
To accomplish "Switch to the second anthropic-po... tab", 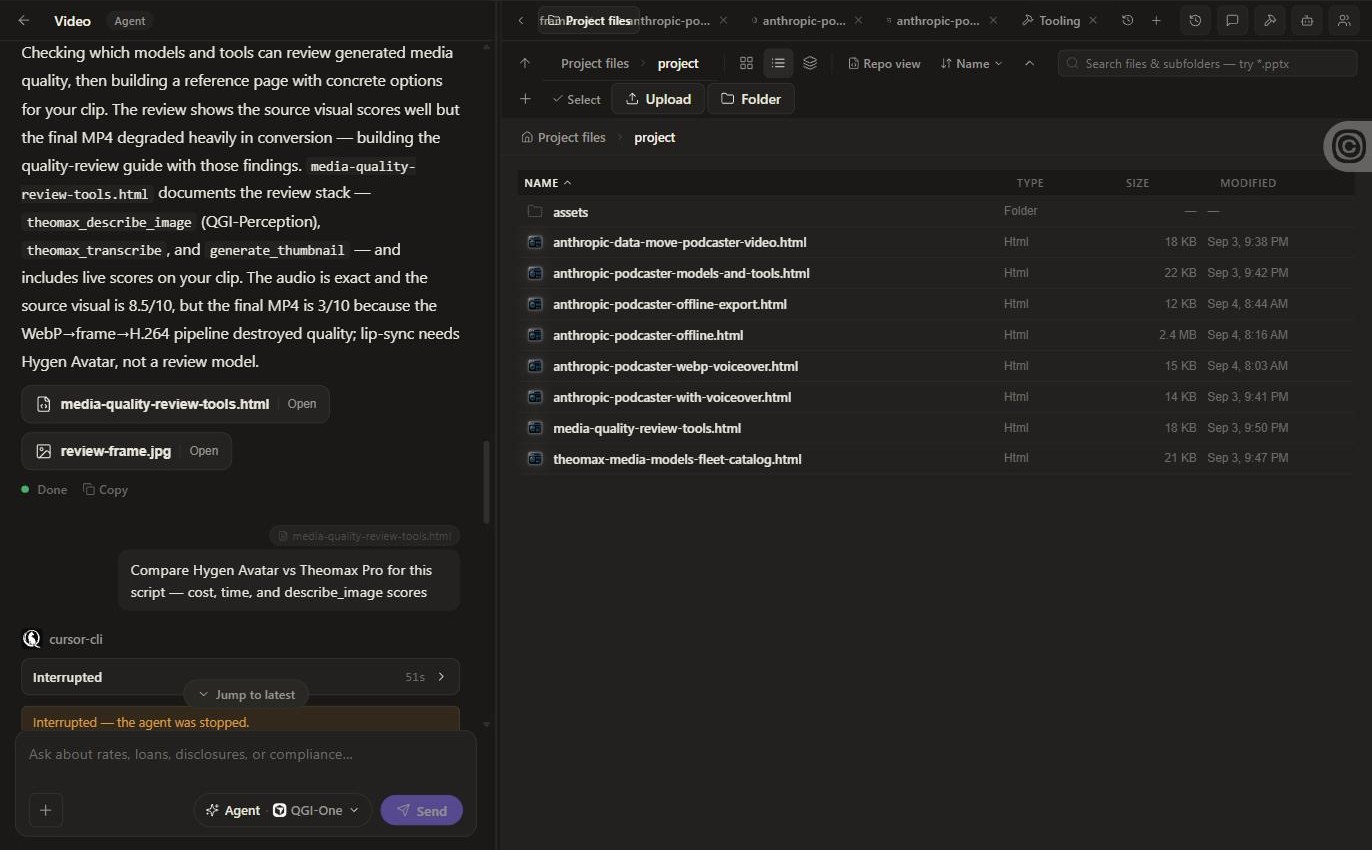I will click(x=804, y=21).
